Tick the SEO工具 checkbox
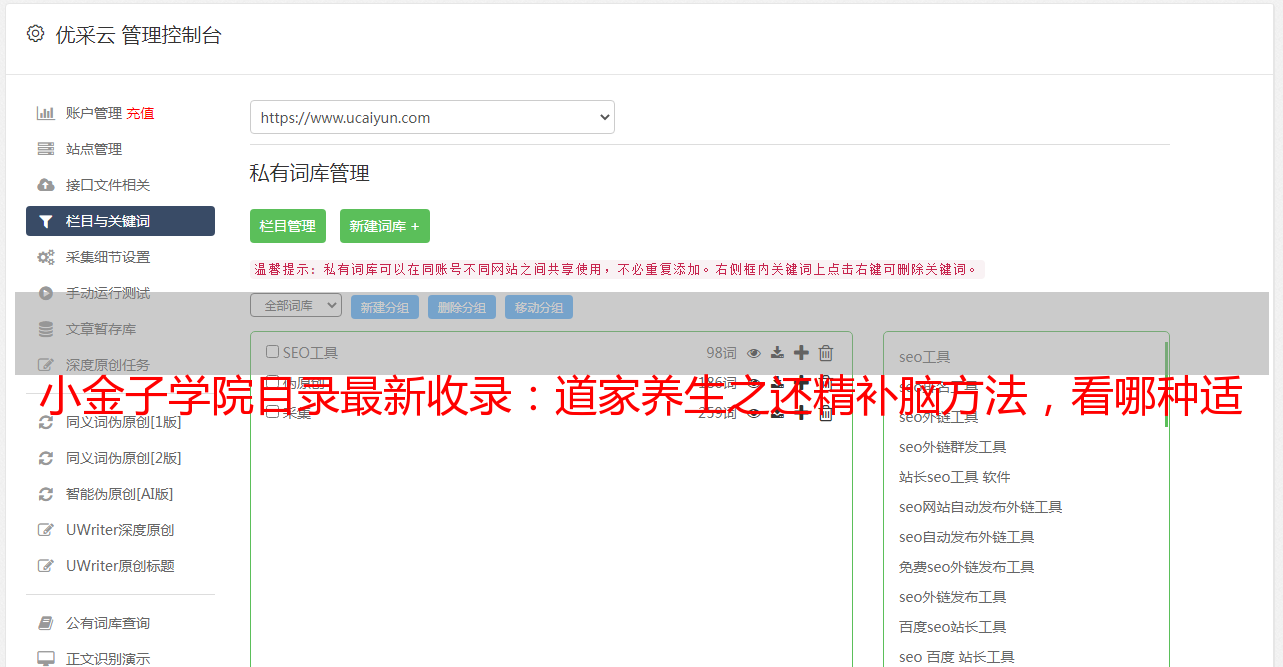This screenshot has height=667, width=1283. (x=272, y=352)
